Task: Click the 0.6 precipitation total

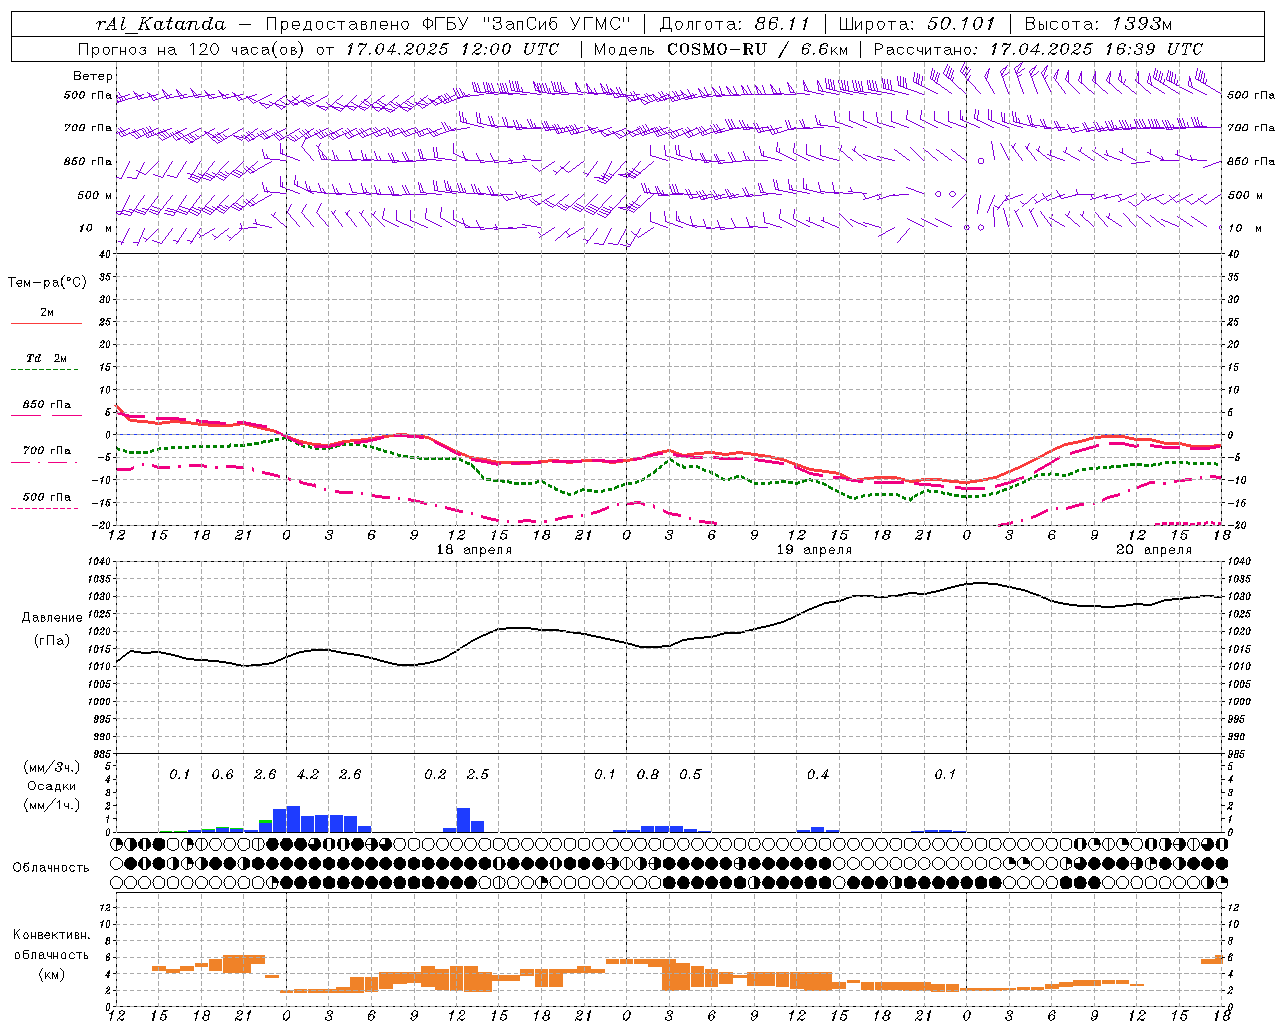Action: 222,775
